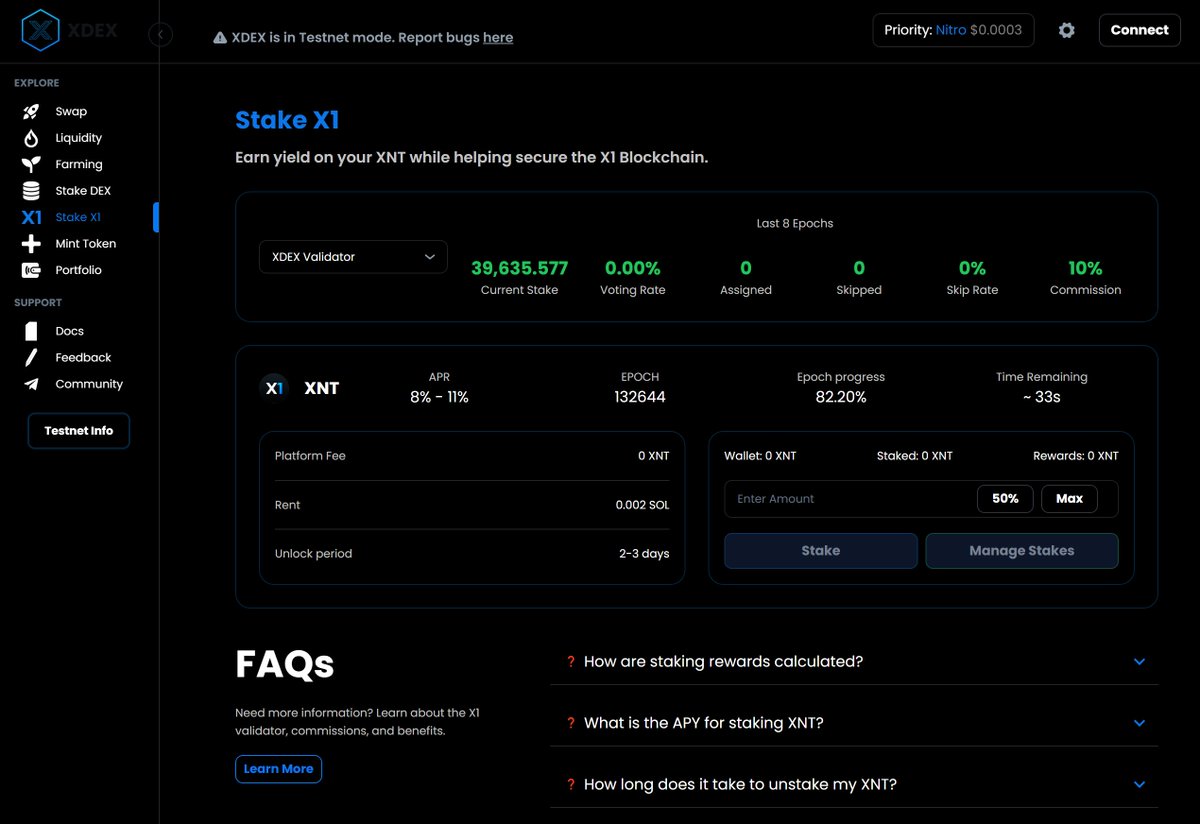Open the XDEX Validator dropdown
The image size is (1200, 824).
pyautogui.click(x=353, y=257)
